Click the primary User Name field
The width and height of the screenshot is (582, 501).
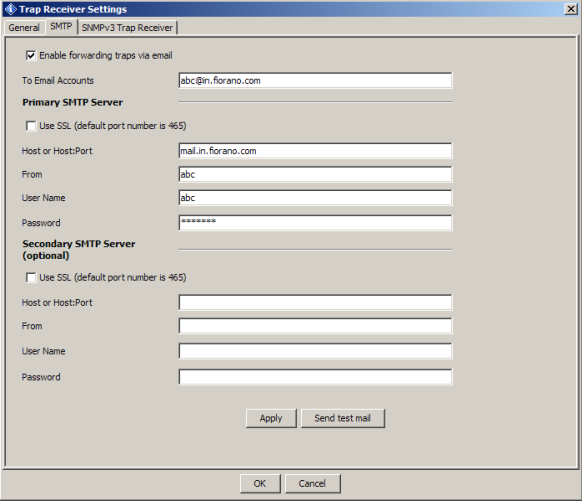(315, 198)
